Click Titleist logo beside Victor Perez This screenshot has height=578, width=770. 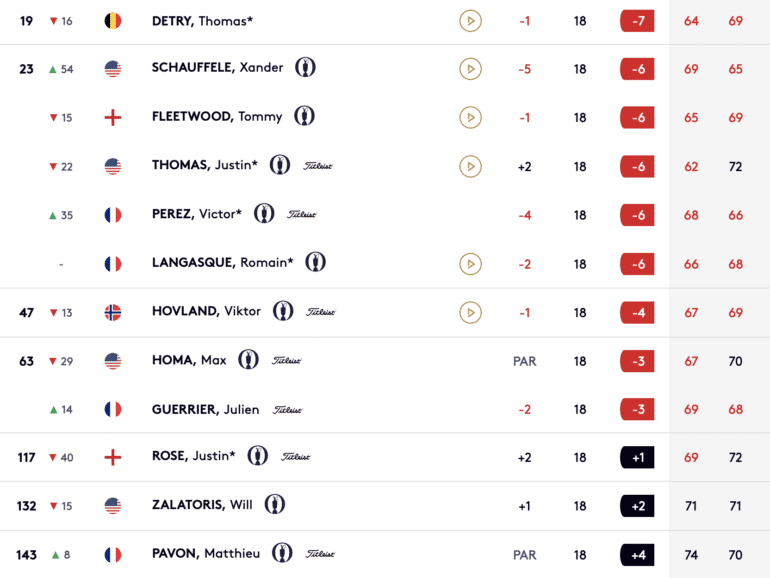pyautogui.click(x=302, y=215)
